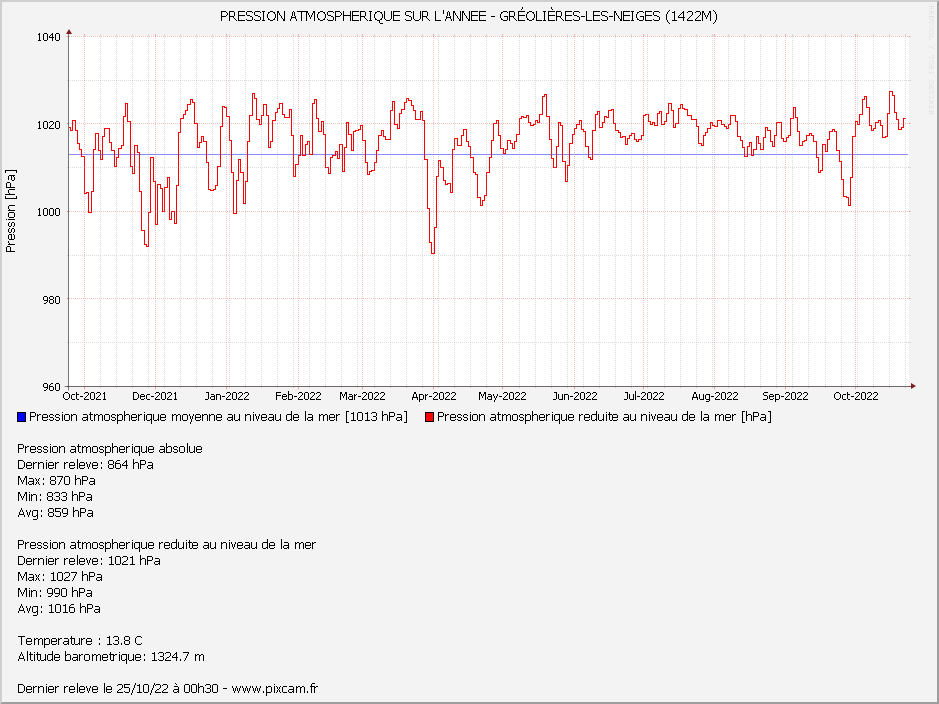Image resolution: width=939 pixels, height=704 pixels.
Task: Click the 'Pression atmospherique absolue' heading
Action: [110, 448]
